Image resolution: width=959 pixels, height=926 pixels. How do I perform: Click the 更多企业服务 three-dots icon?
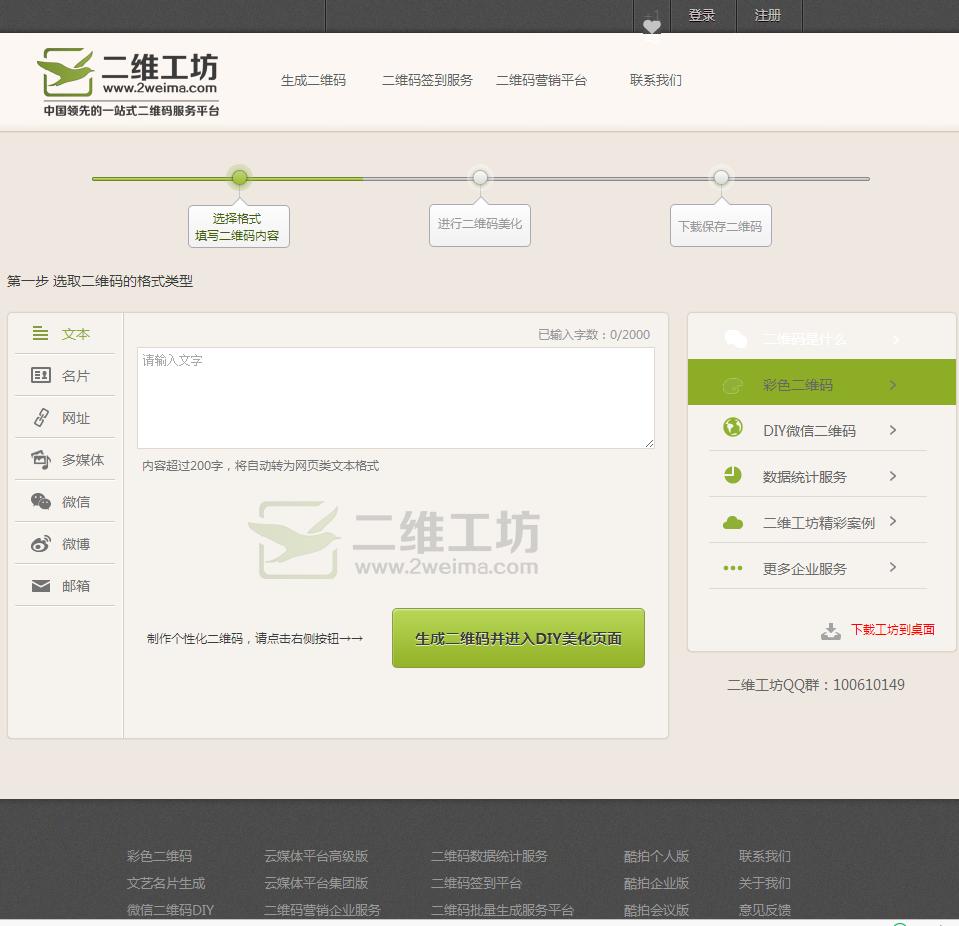click(733, 568)
